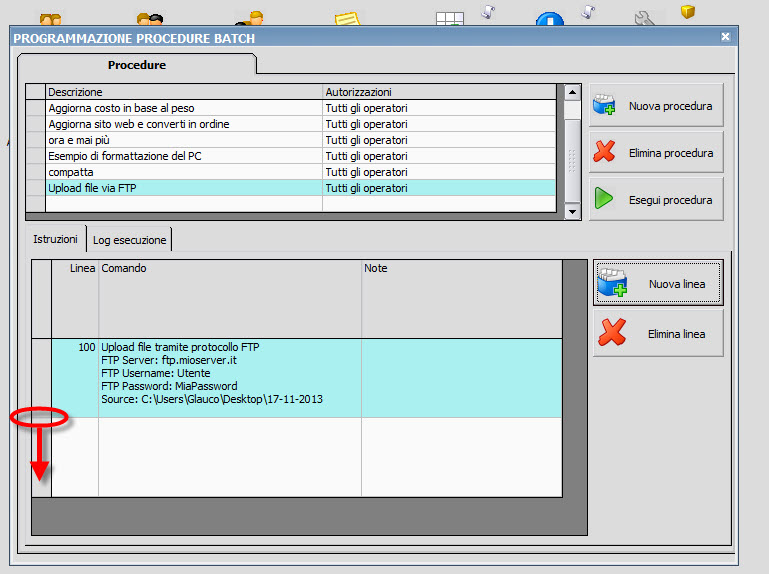Click the grid table toolbar icon
769x574 pixels.
click(450, 19)
